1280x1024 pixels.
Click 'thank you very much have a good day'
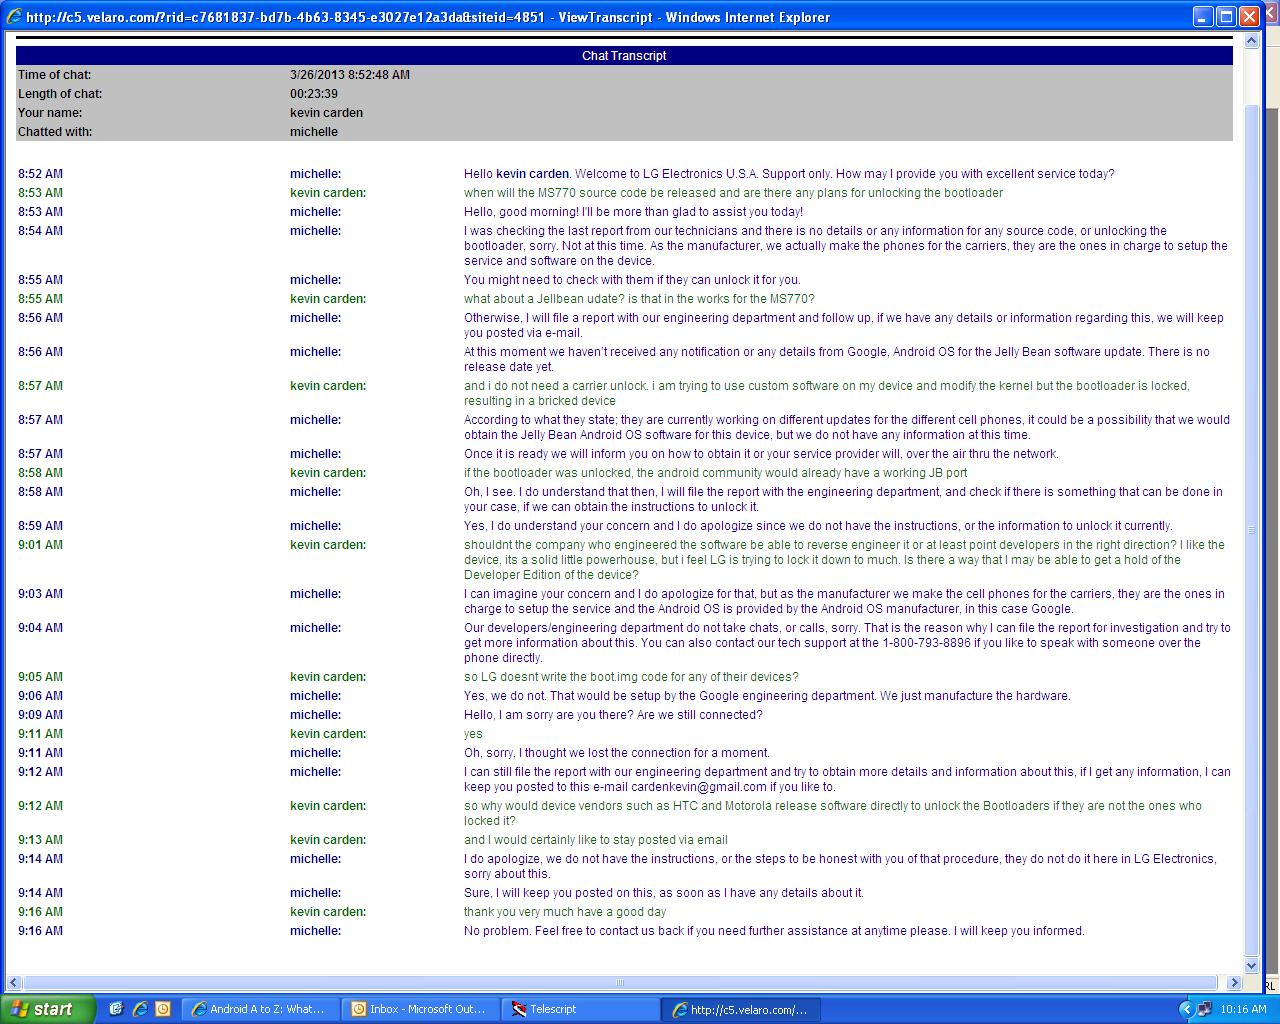(565, 912)
